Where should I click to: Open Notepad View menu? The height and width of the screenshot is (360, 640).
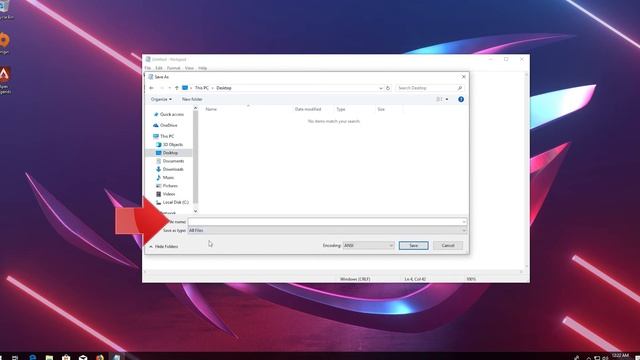[189, 68]
